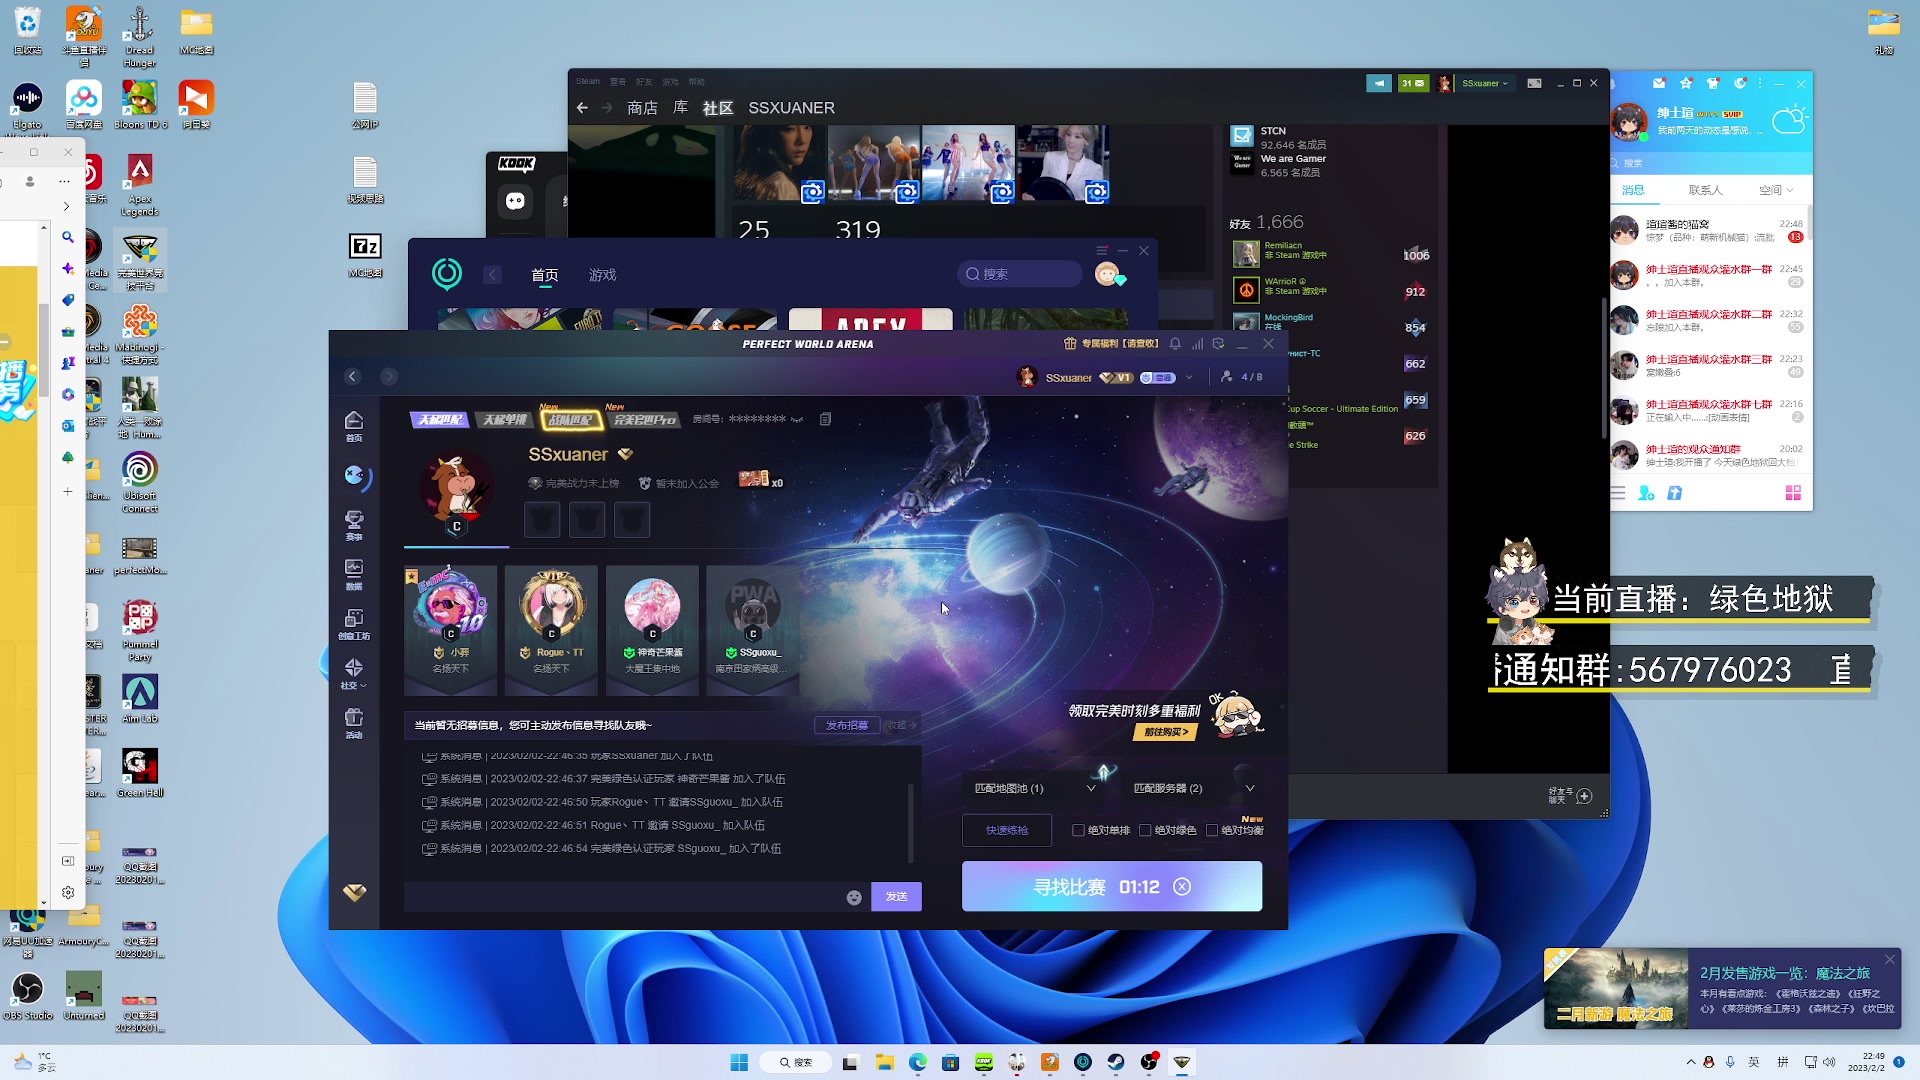Open emoji picker in team chat
This screenshot has height=1080, width=1920.
pos(854,897)
